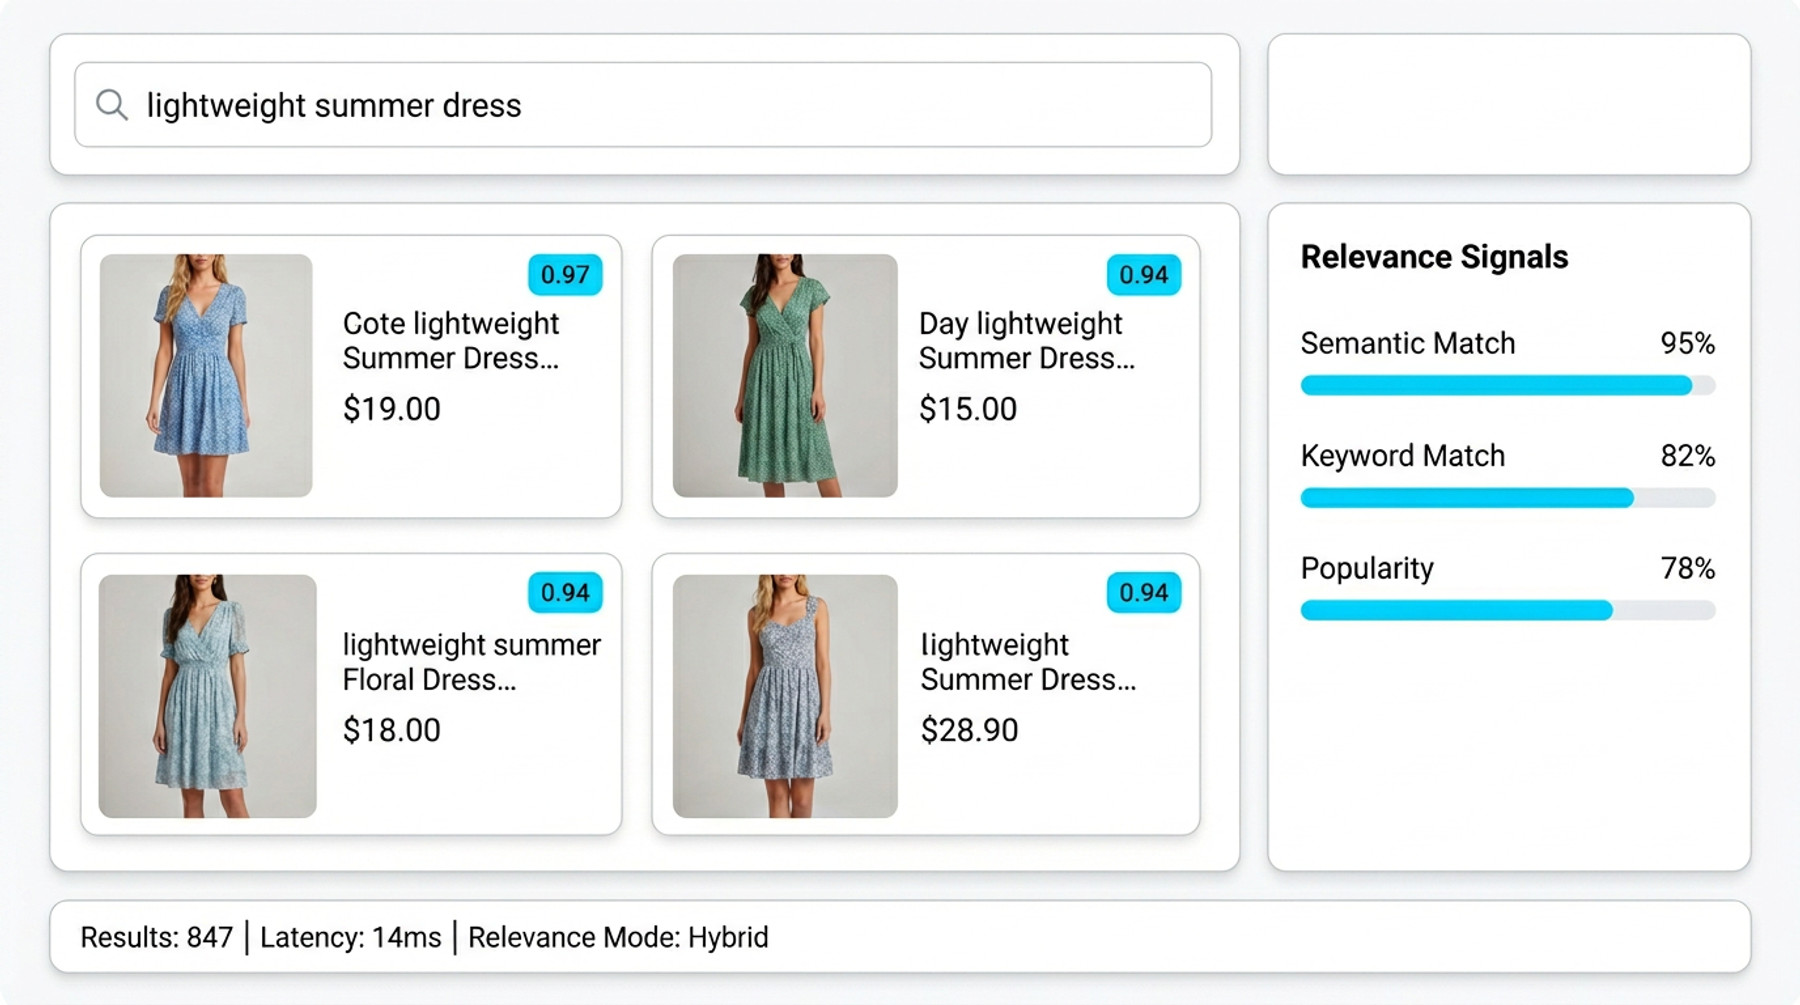Click the Relevance Mode: Hybrid status text
1800x1005 pixels.
[x=618, y=938]
